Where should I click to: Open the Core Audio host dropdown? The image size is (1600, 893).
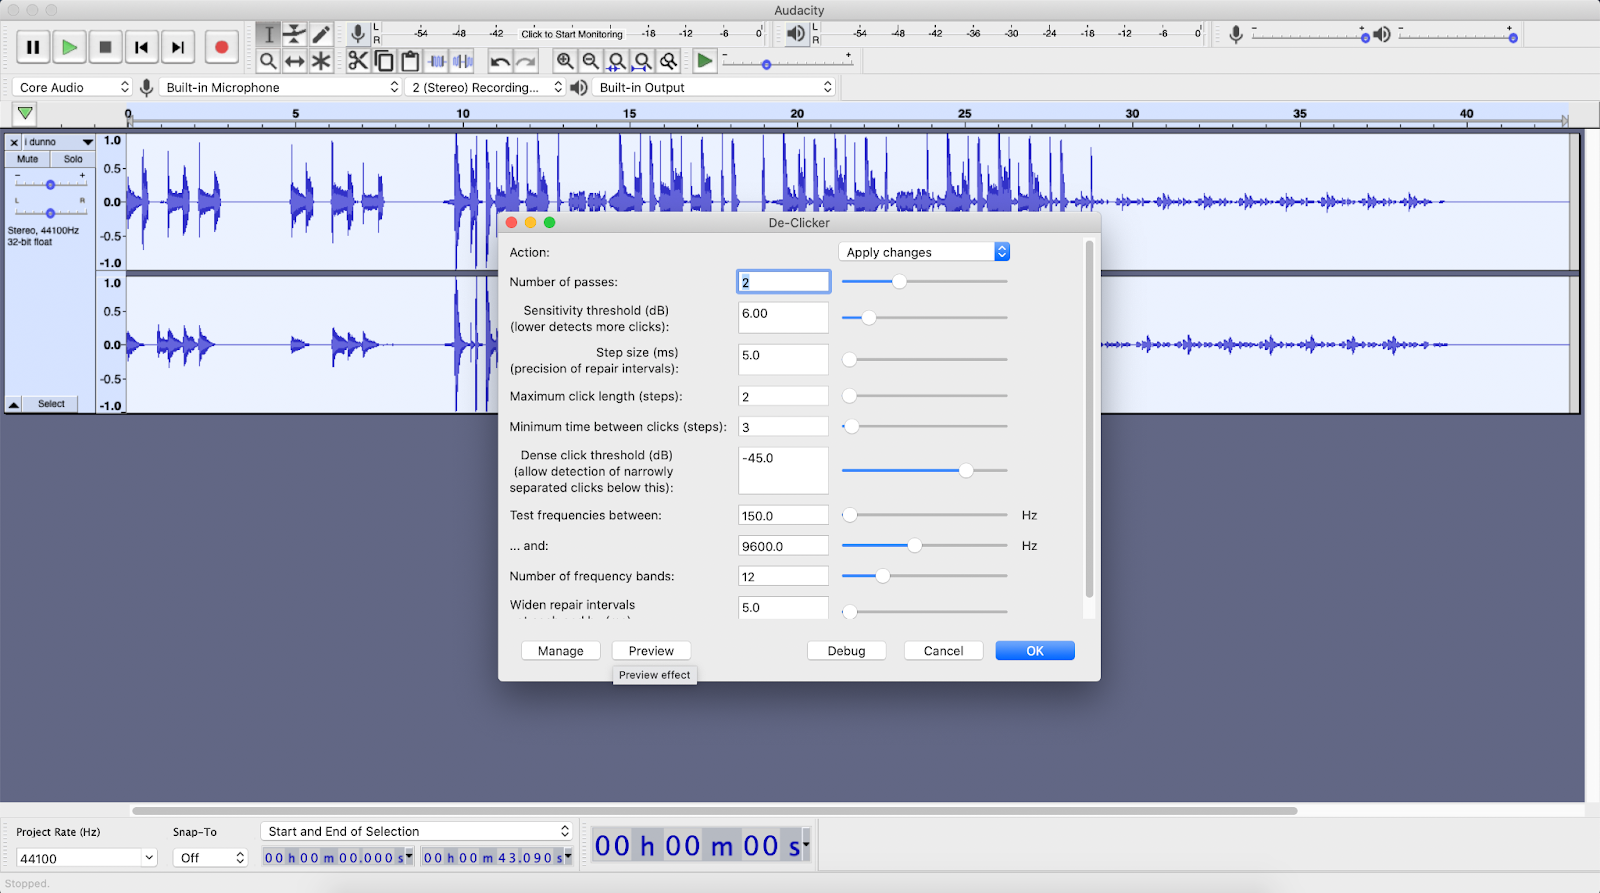[x=74, y=87]
